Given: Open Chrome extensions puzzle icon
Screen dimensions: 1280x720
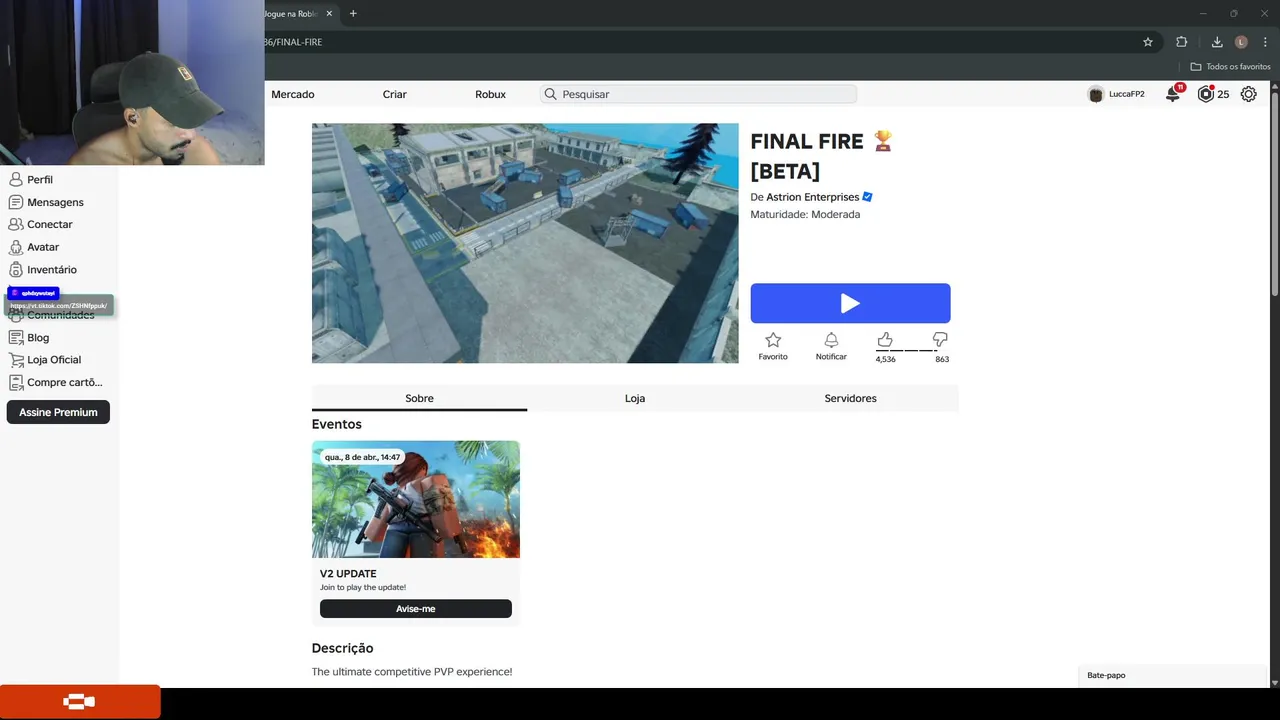Looking at the screenshot, I should tap(1181, 42).
